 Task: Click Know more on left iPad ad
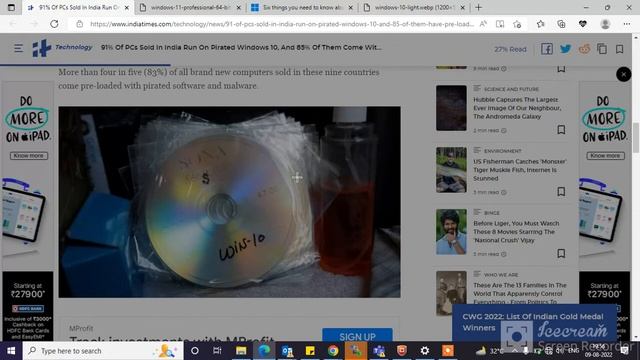pos(29,156)
